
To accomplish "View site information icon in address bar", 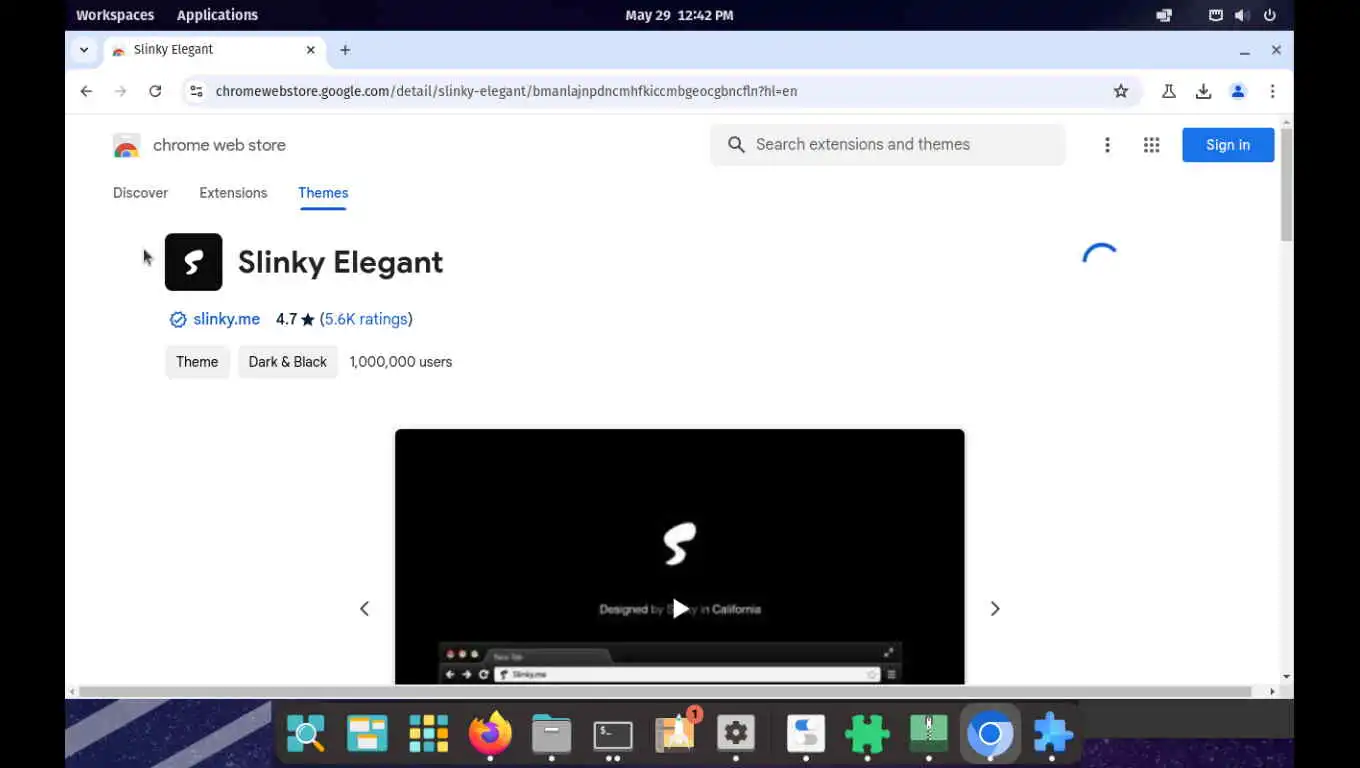I will (x=196, y=91).
